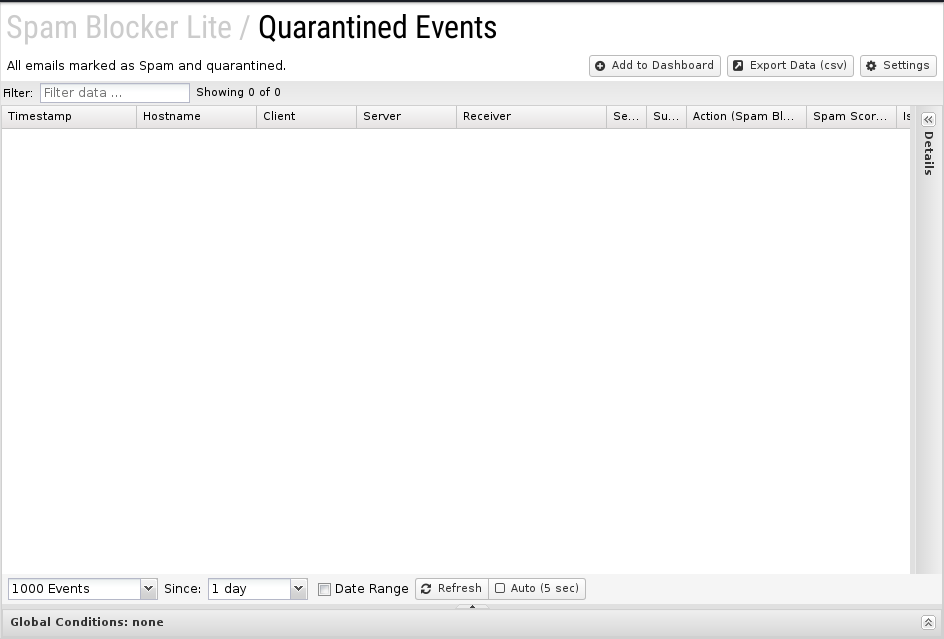Sort by the Timestamp column header

click(x=69, y=116)
